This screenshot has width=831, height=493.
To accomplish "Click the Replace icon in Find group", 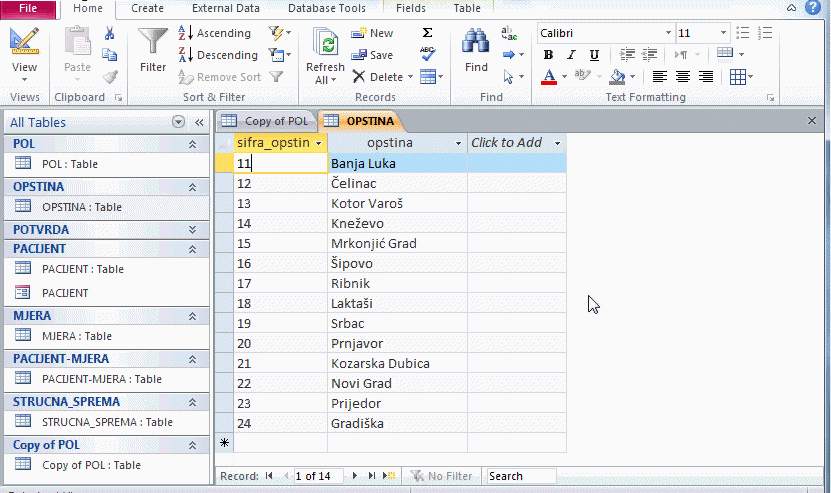I will click(510, 33).
